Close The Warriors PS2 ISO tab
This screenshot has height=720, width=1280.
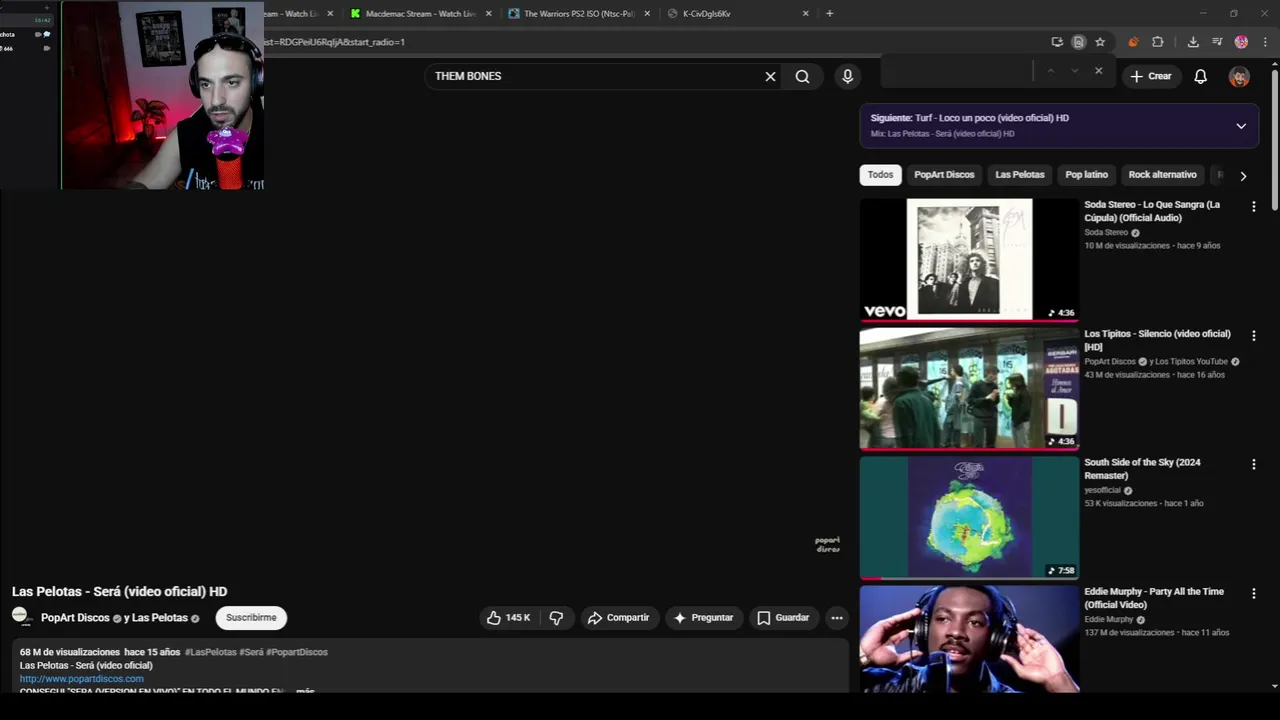pos(647,14)
